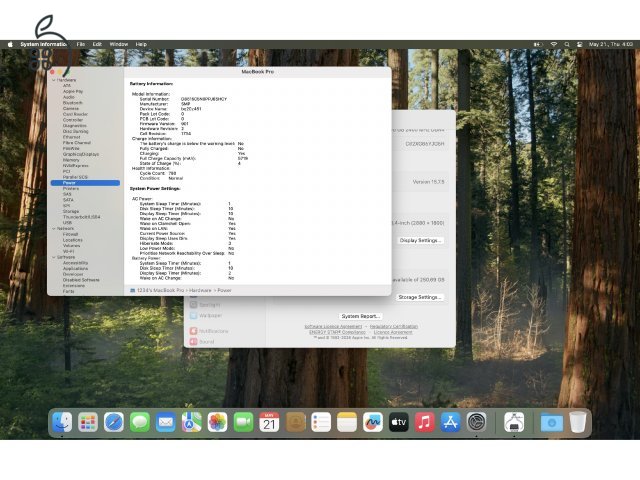Open Music app in the Dock
The height and width of the screenshot is (480, 640).
pyautogui.click(x=425, y=422)
